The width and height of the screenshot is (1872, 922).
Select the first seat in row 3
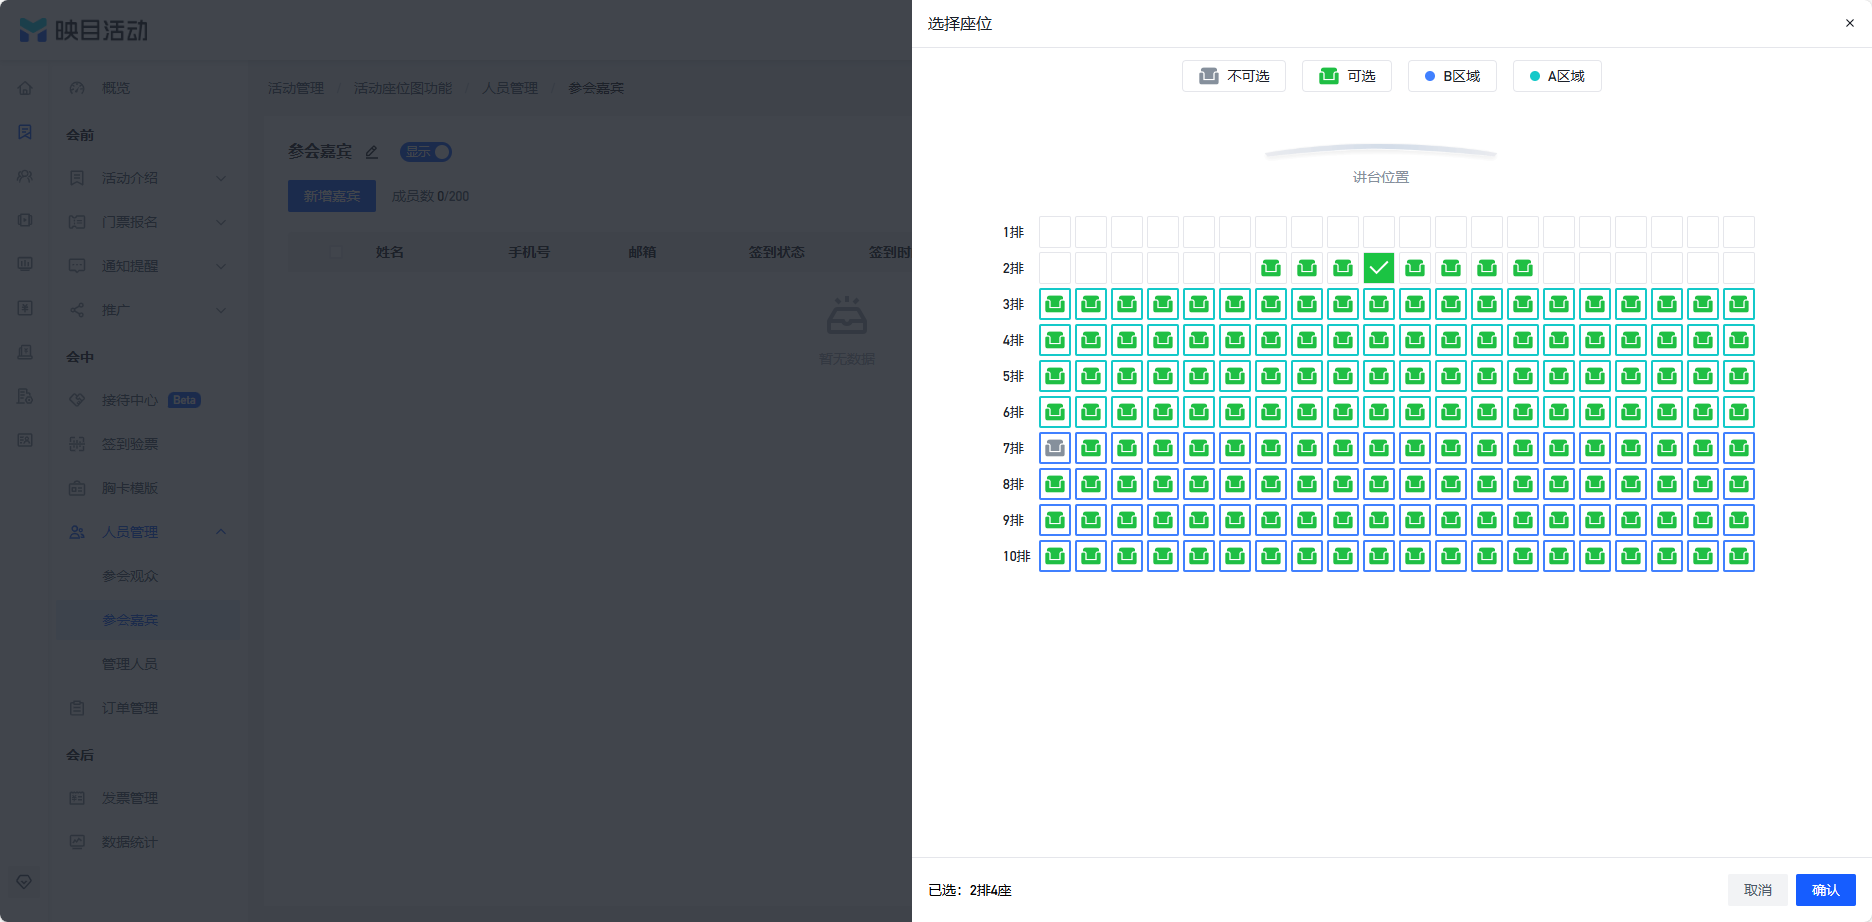point(1055,304)
